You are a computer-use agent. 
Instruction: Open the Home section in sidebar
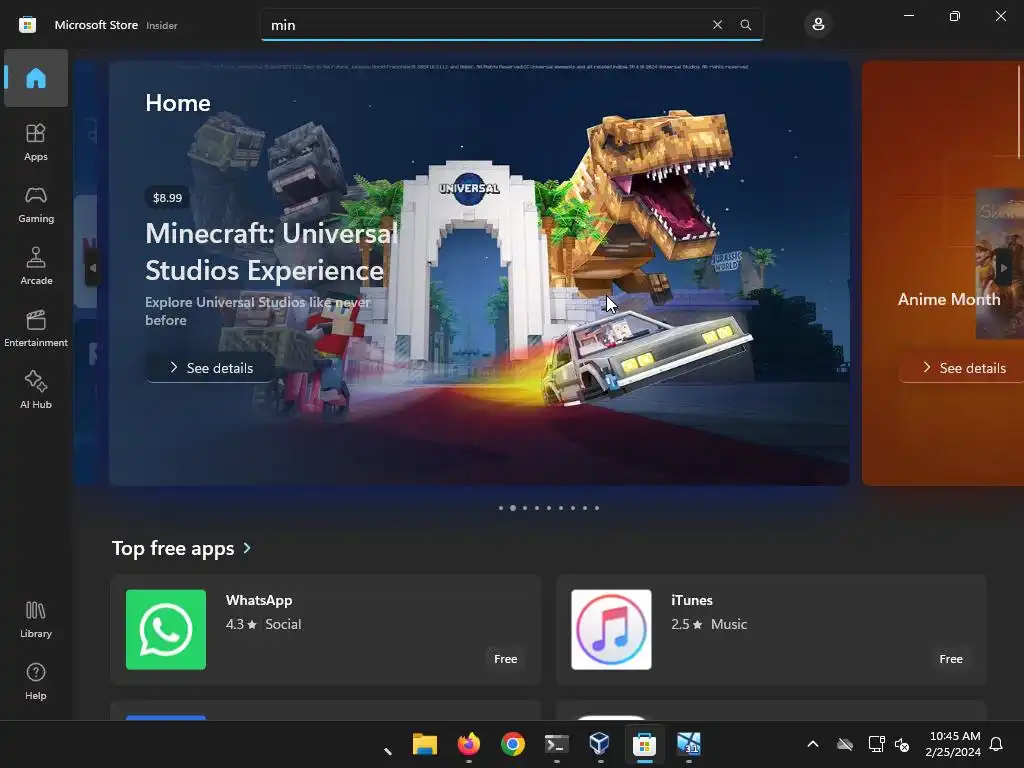tap(36, 78)
